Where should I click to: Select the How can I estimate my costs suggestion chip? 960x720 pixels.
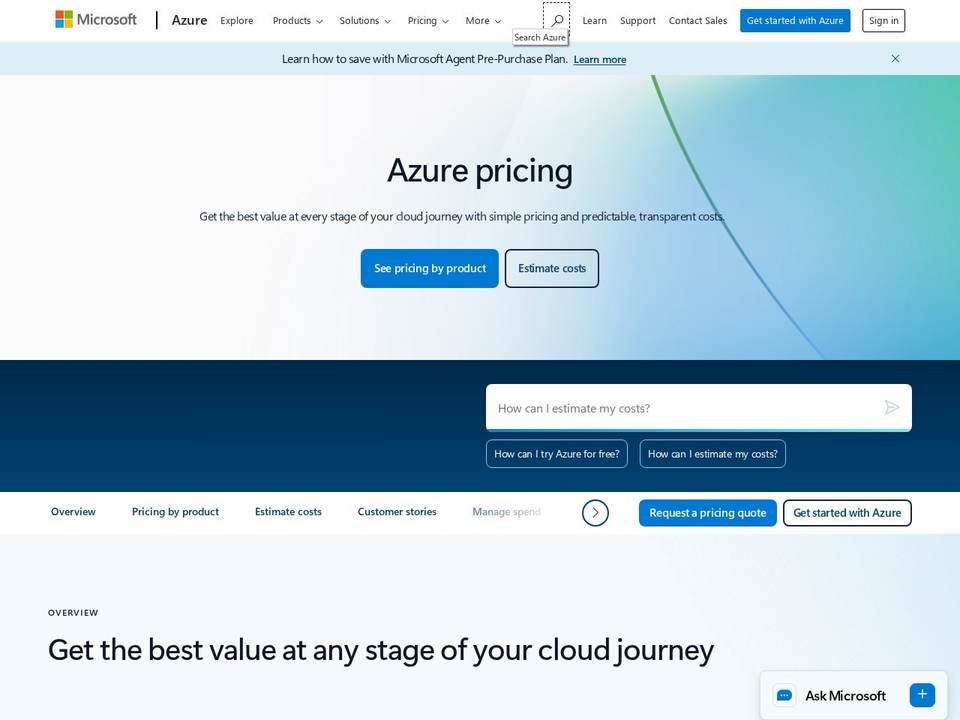click(x=713, y=454)
